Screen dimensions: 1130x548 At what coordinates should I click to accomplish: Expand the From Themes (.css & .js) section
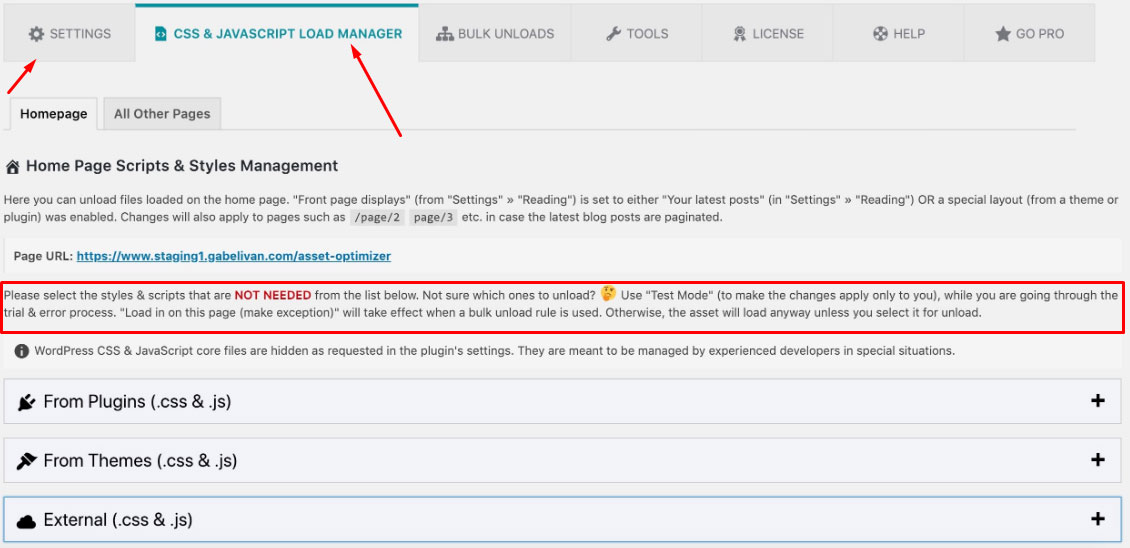tap(562, 460)
